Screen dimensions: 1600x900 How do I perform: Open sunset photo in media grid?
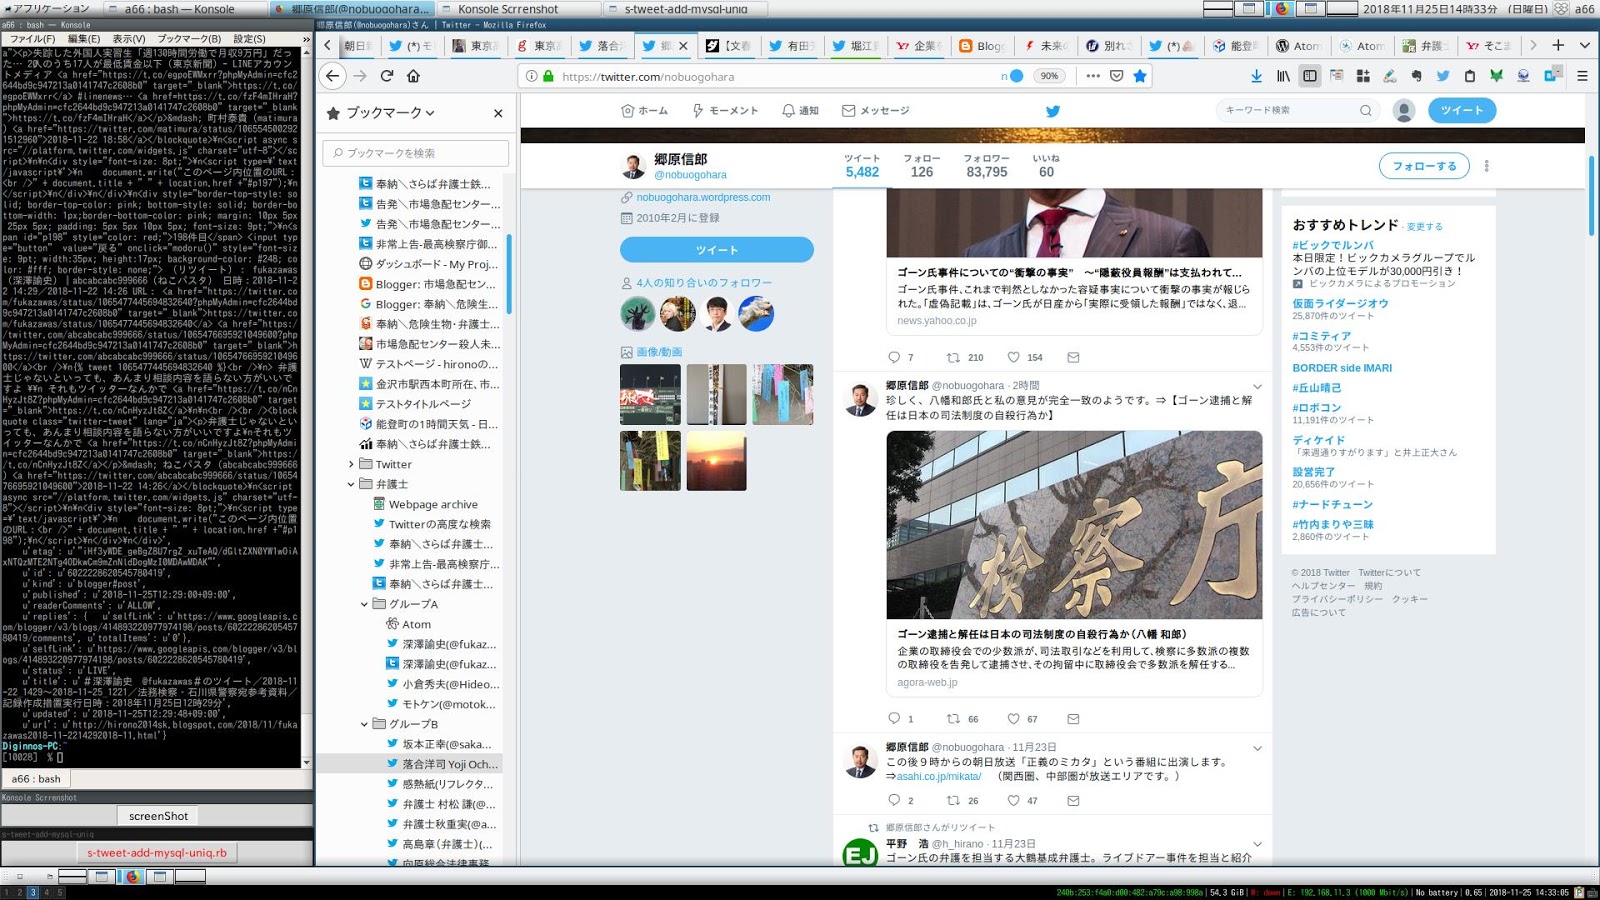716,460
